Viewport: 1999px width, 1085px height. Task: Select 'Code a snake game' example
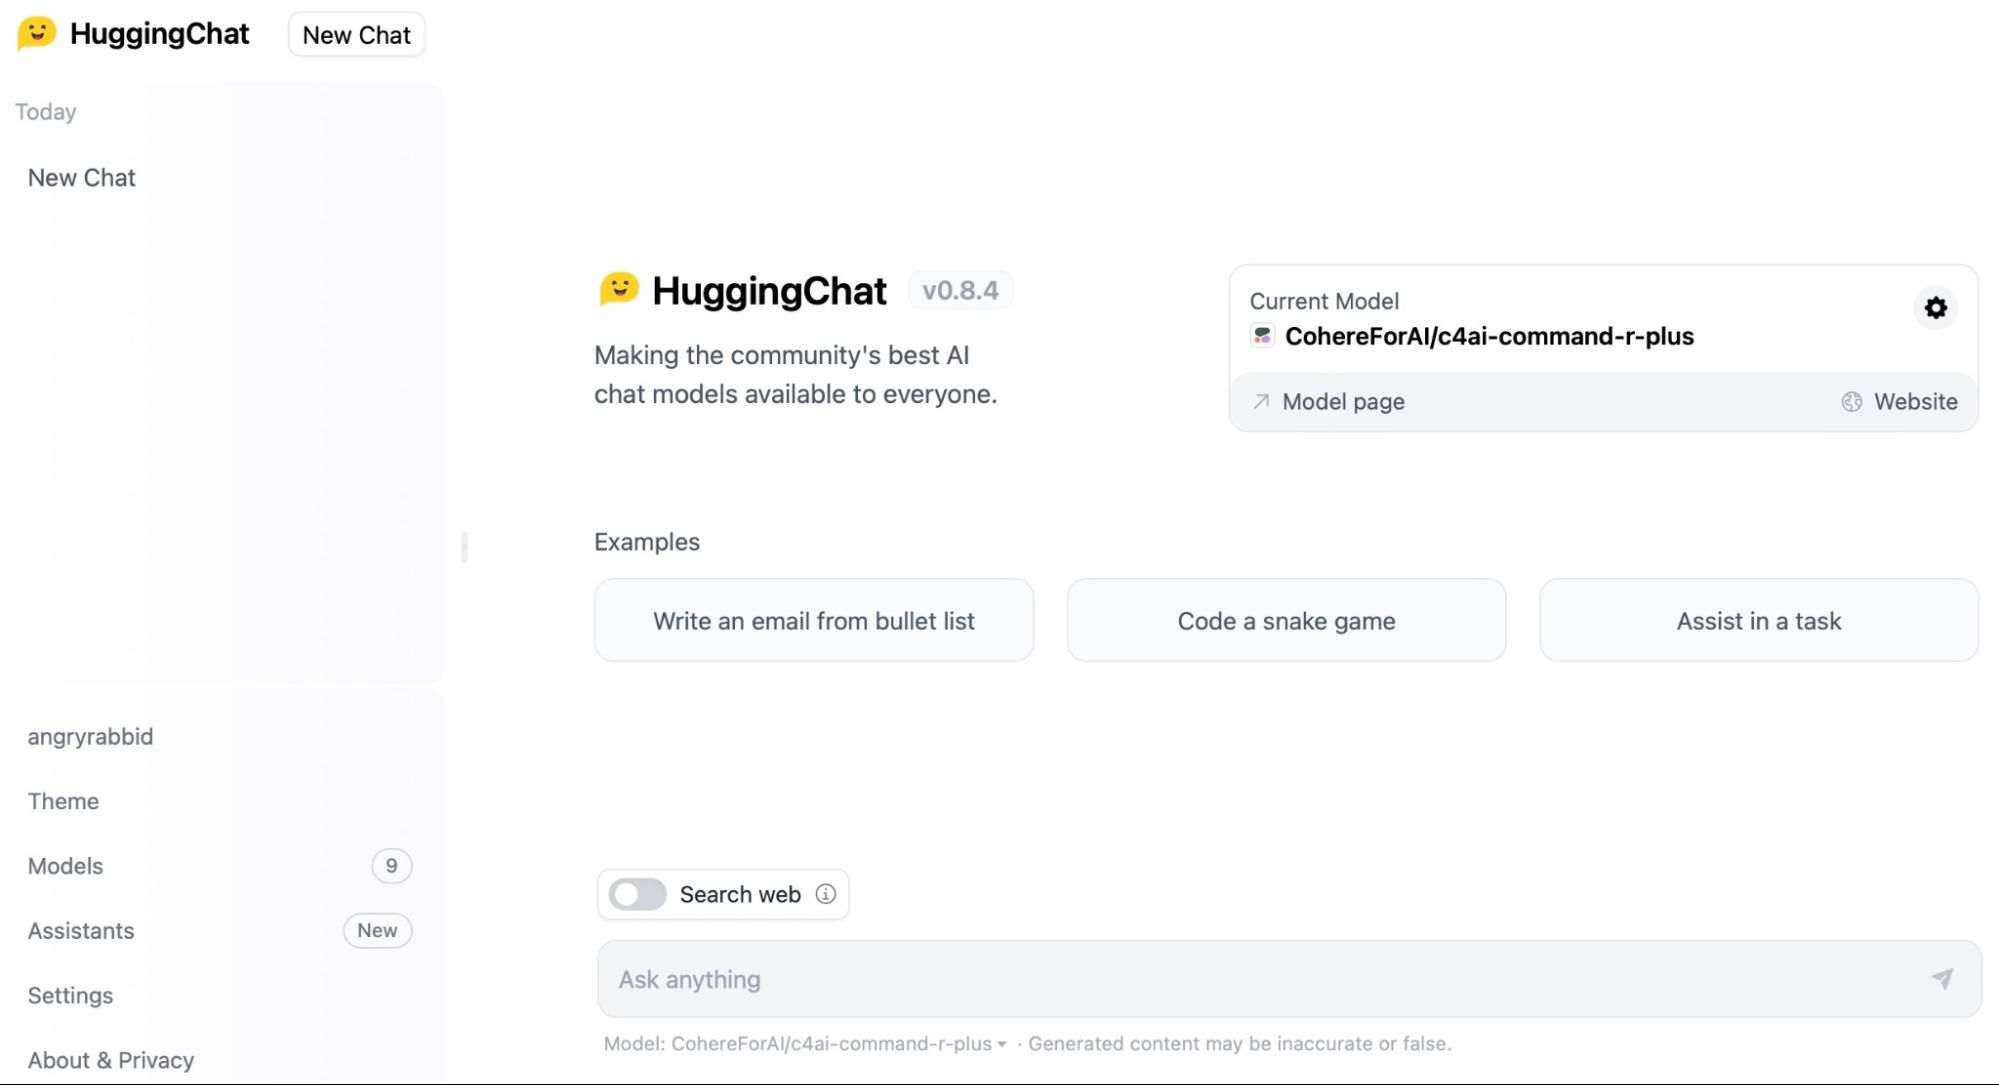coord(1286,620)
